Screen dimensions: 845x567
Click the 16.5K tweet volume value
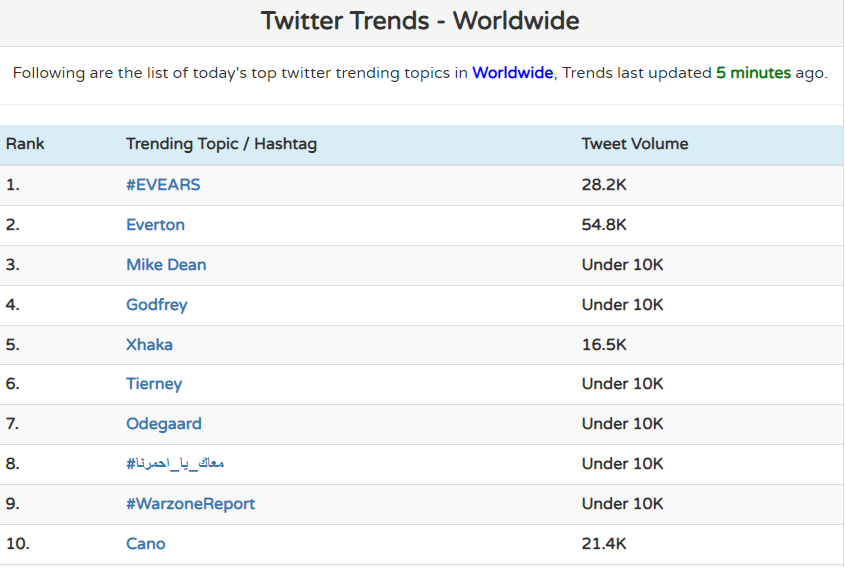click(604, 344)
